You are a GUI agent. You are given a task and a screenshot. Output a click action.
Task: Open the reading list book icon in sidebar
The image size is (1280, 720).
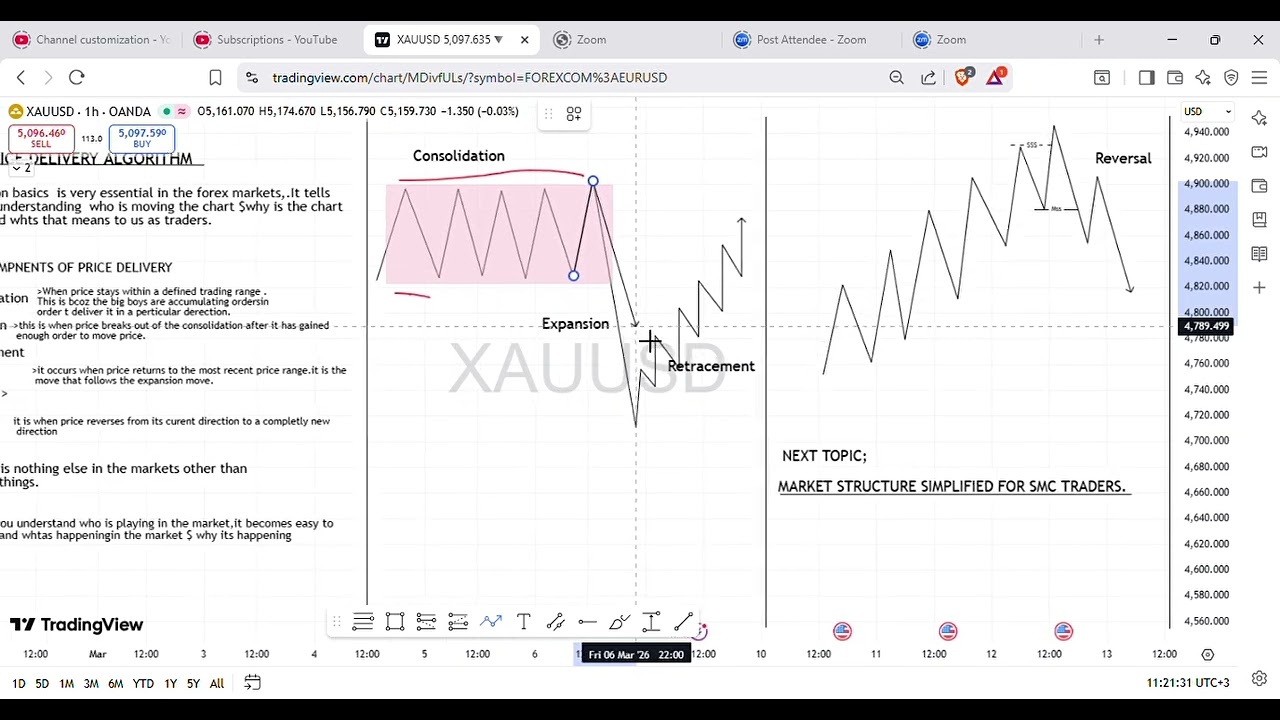1259,254
